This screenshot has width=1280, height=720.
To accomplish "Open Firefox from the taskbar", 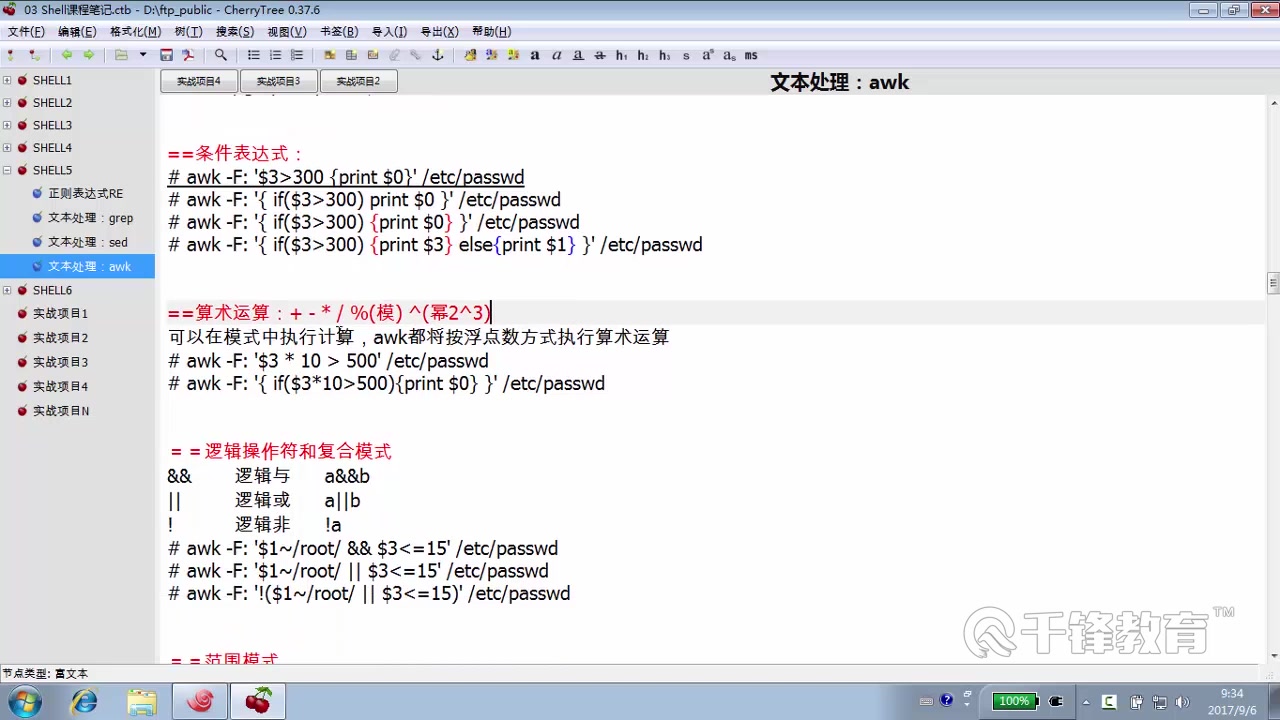I will pos(199,701).
